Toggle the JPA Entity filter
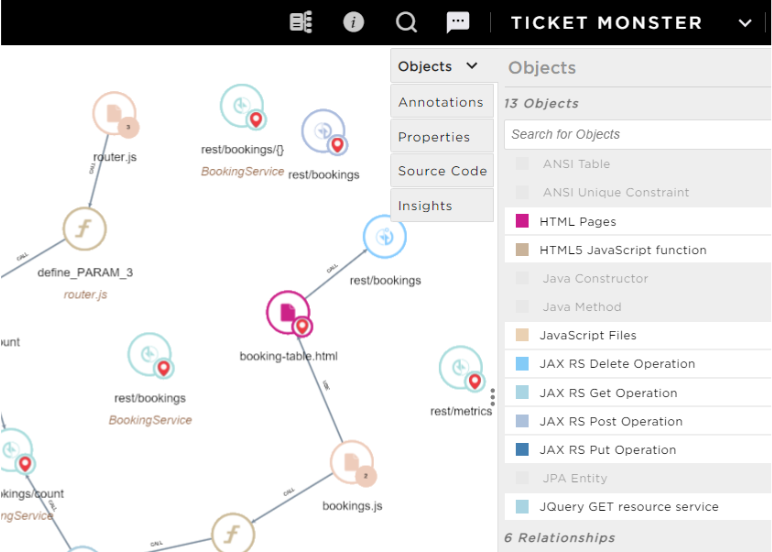Screen dimensions: 772x552 pyautogui.click(x=638, y=478)
